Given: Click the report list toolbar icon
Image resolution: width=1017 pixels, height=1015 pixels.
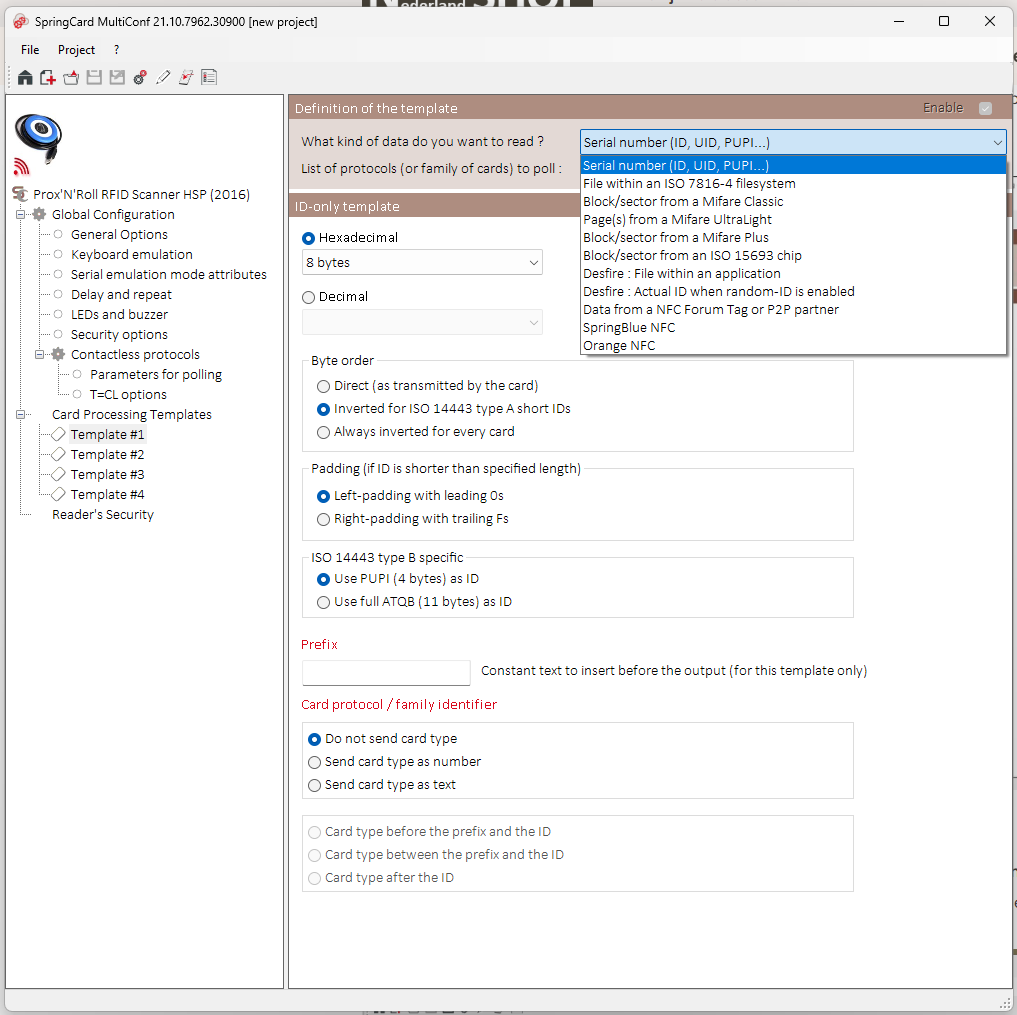Looking at the screenshot, I should [x=209, y=78].
